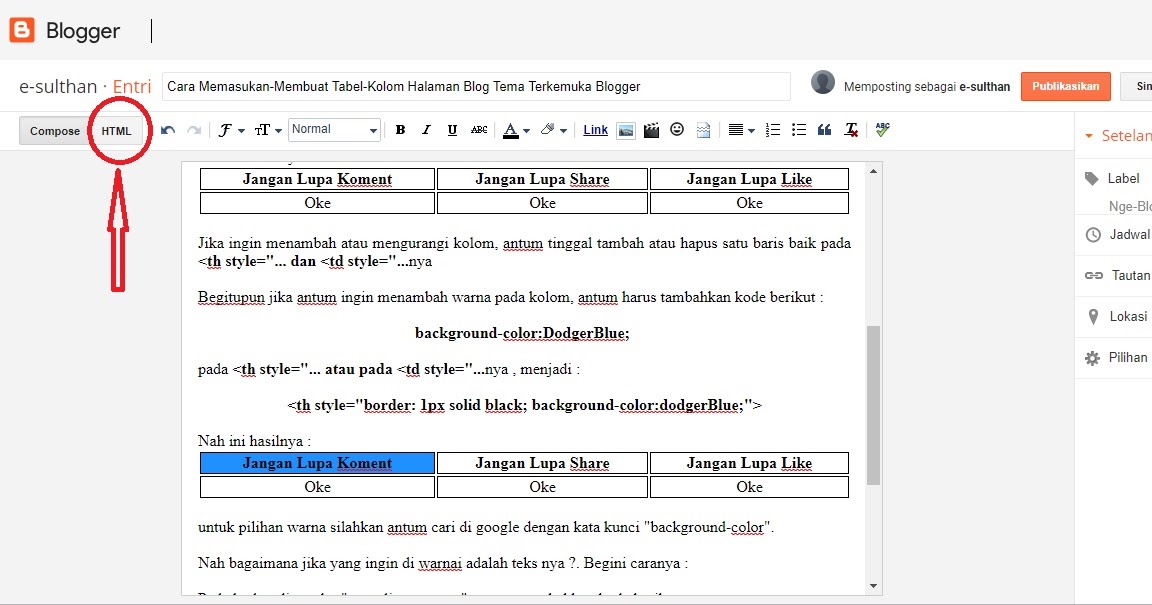Open Jadwal scheduling settings
The height and width of the screenshot is (605, 1152).
click(x=1128, y=235)
